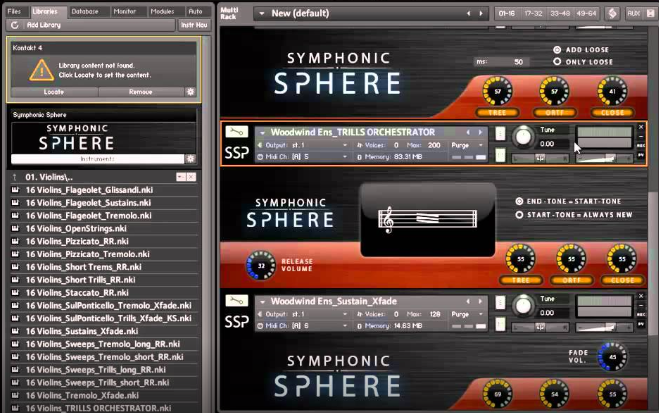
Task: Click the treble clef notation display
Action: click(427, 219)
